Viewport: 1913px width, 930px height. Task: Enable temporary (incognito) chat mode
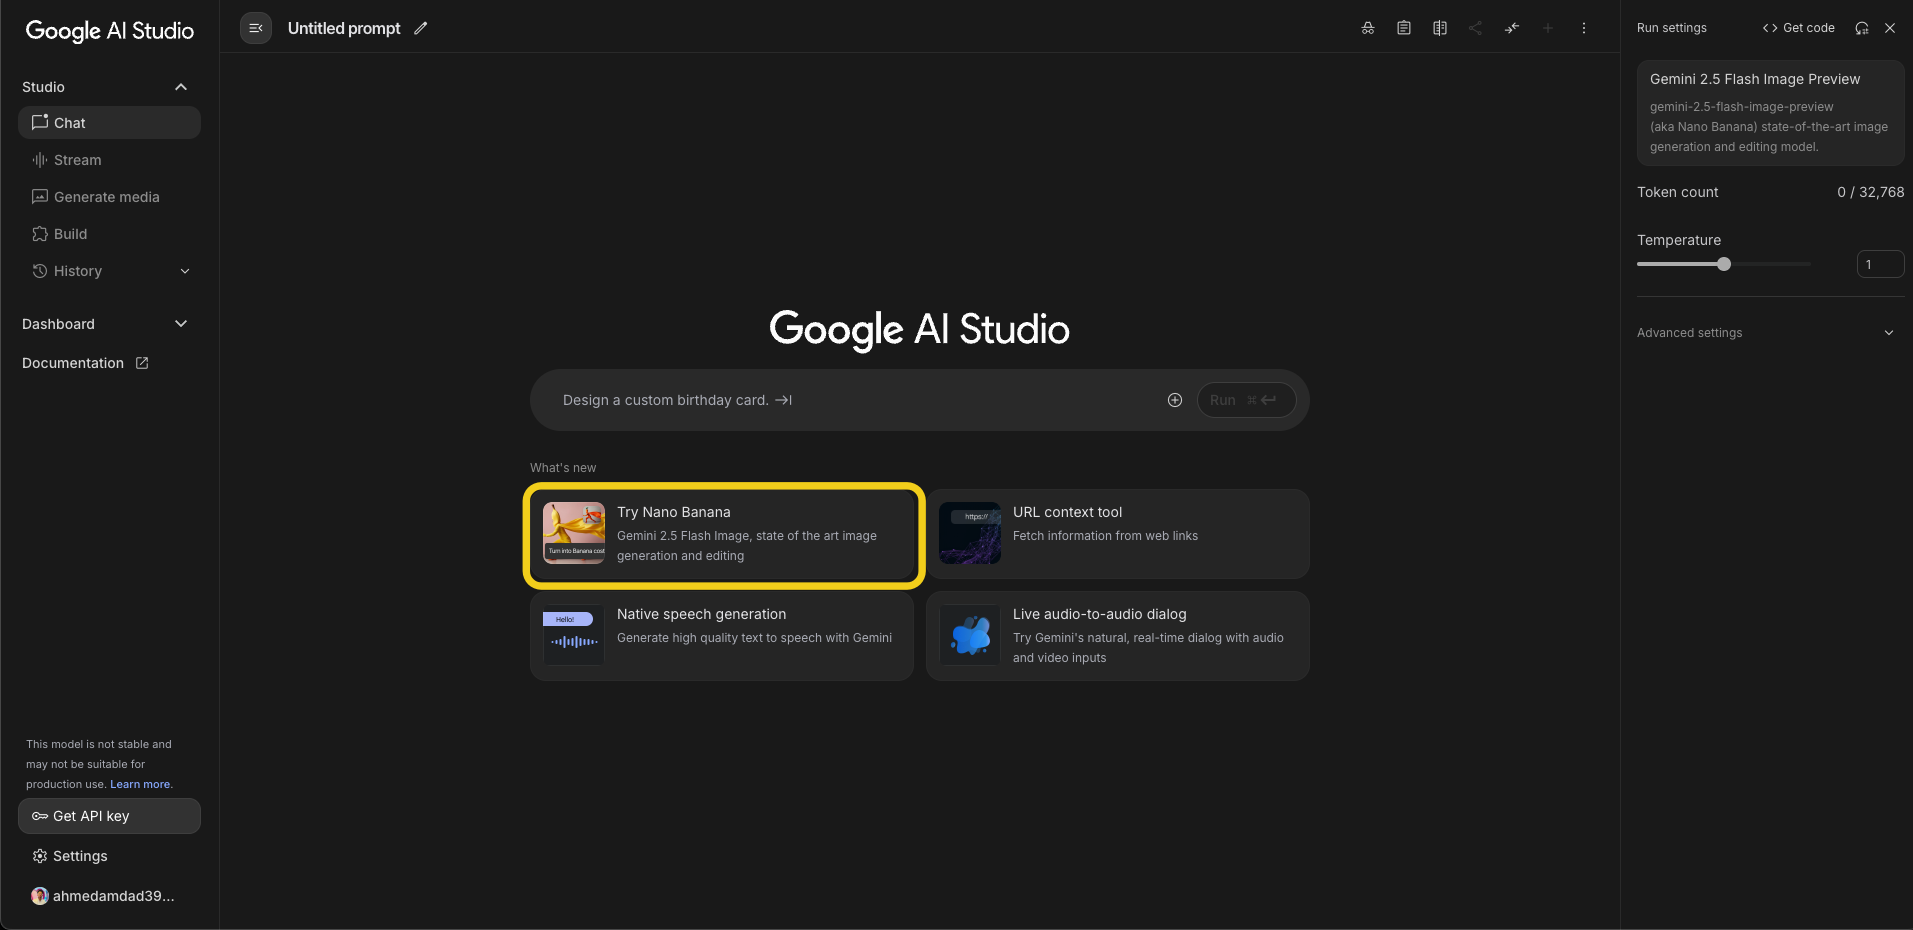(1368, 28)
